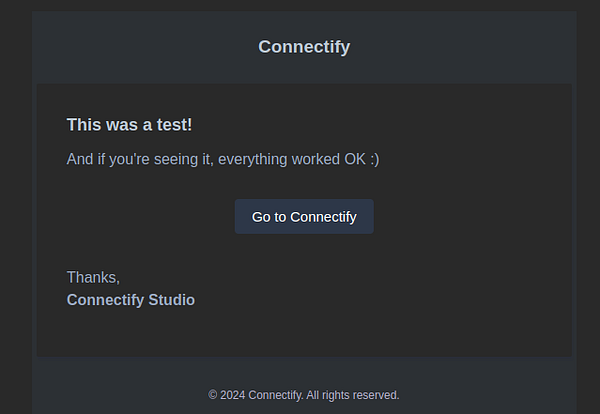Click "All rights reserved" in the footer
Image resolution: width=600 pixels, height=414 pixels.
(352, 395)
